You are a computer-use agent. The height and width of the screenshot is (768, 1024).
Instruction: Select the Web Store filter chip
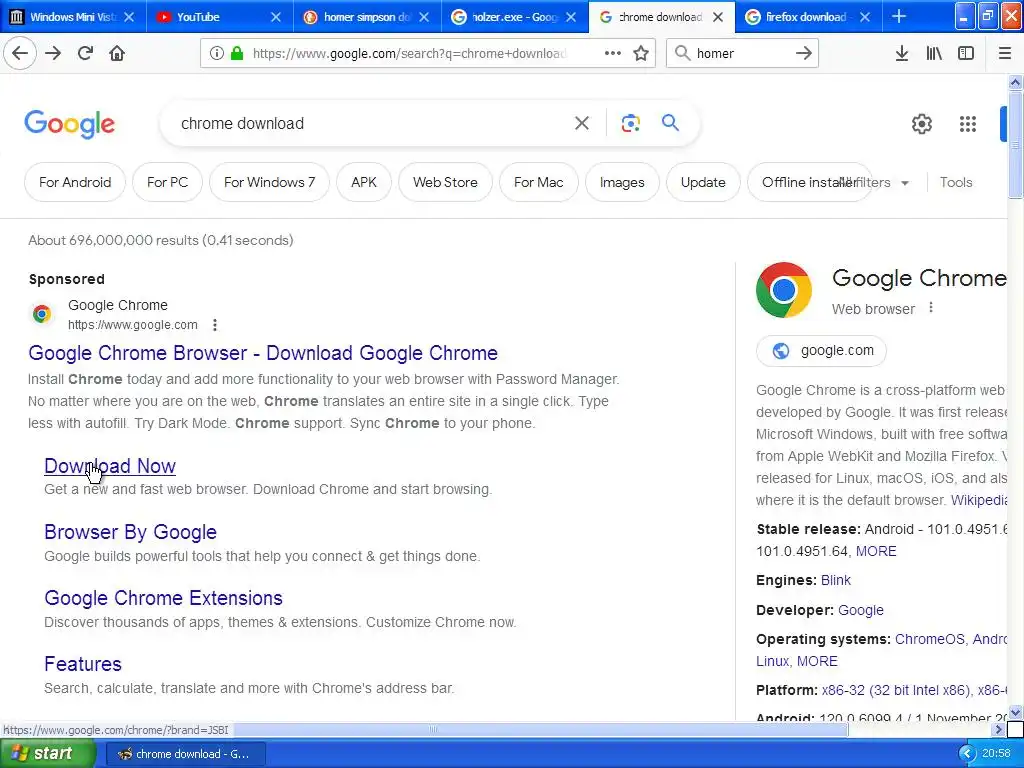pos(445,182)
